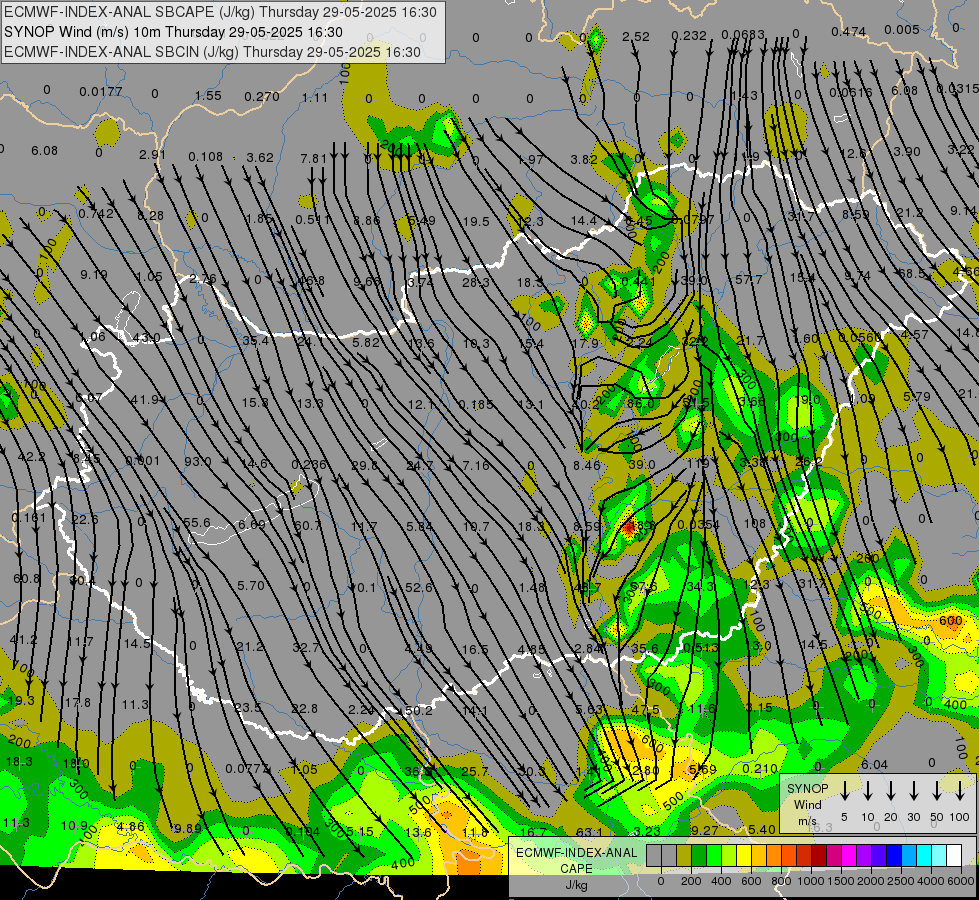The width and height of the screenshot is (979, 900).
Task: Select the bright magenta CAPE legend swatch
Action: coord(849,856)
